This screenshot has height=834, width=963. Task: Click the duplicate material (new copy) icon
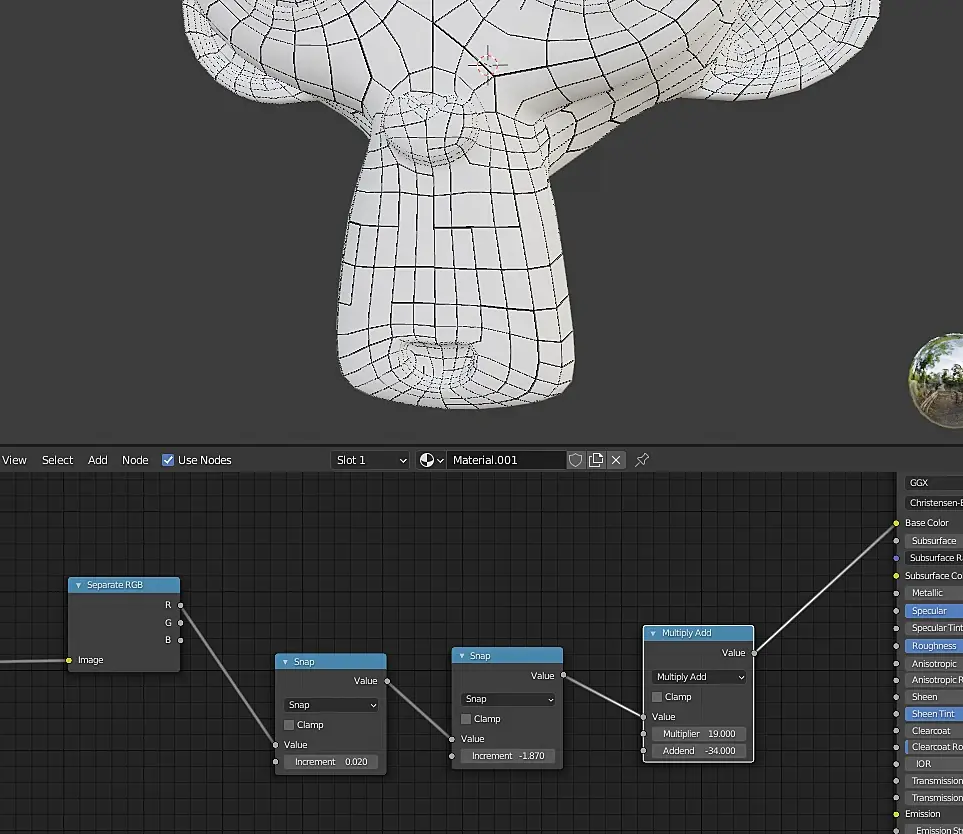point(596,460)
